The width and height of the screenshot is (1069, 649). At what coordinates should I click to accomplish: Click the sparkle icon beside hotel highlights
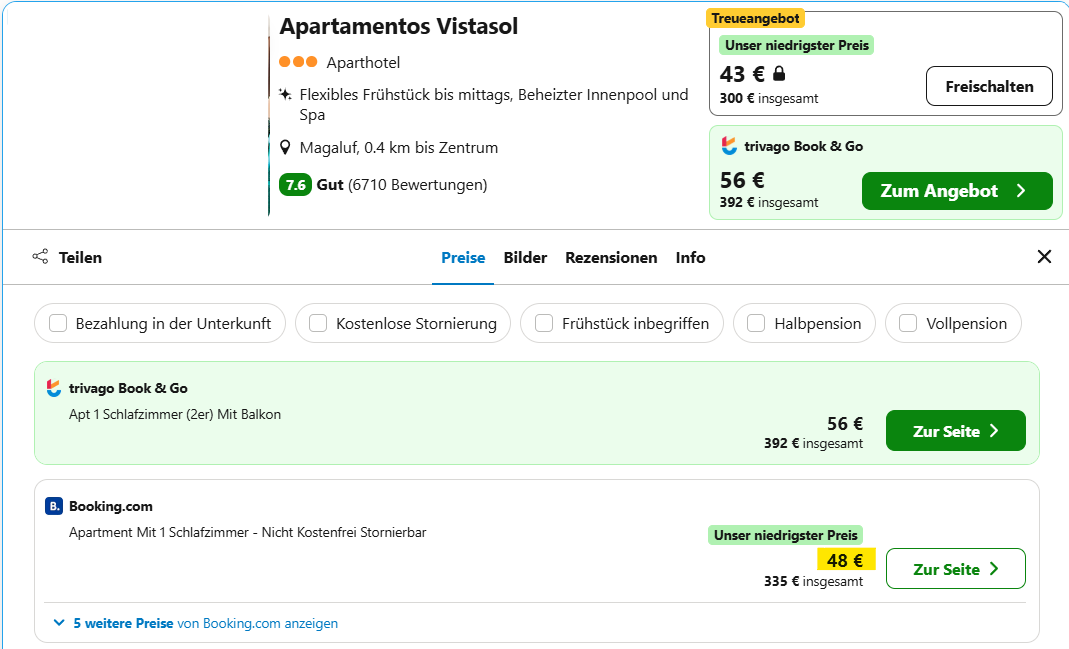coord(285,95)
